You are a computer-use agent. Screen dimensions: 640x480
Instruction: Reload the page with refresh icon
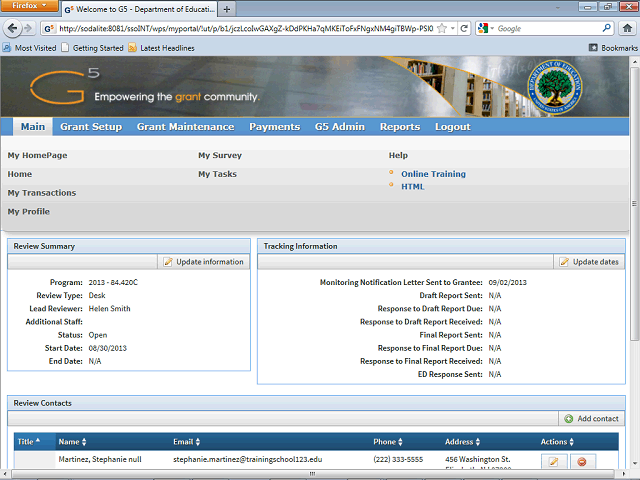464,28
